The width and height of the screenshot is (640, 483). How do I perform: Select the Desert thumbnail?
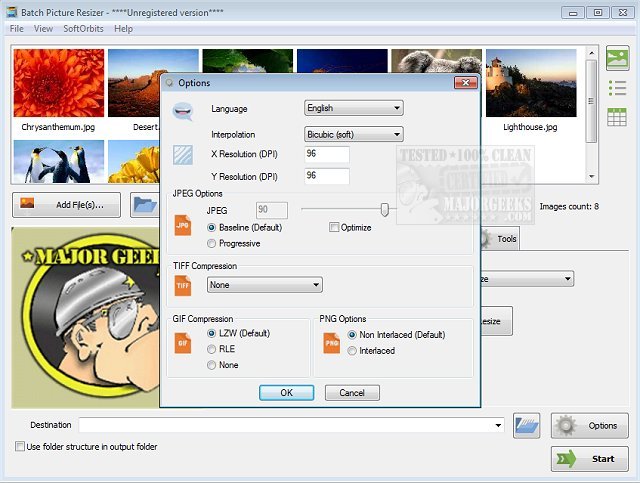click(134, 83)
